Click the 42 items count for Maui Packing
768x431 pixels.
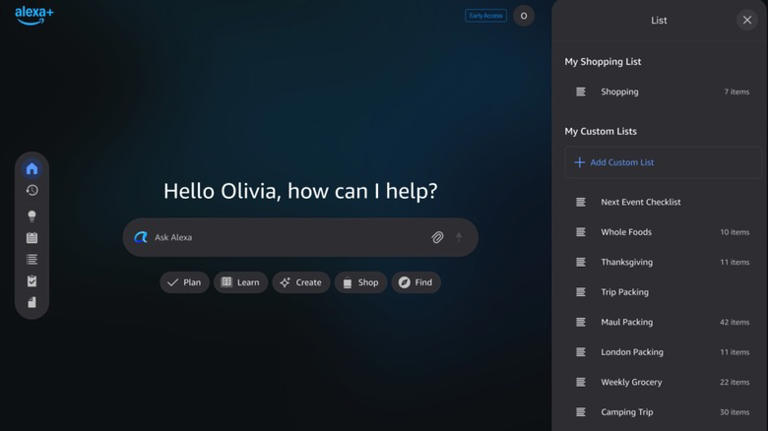tap(735, 322)
